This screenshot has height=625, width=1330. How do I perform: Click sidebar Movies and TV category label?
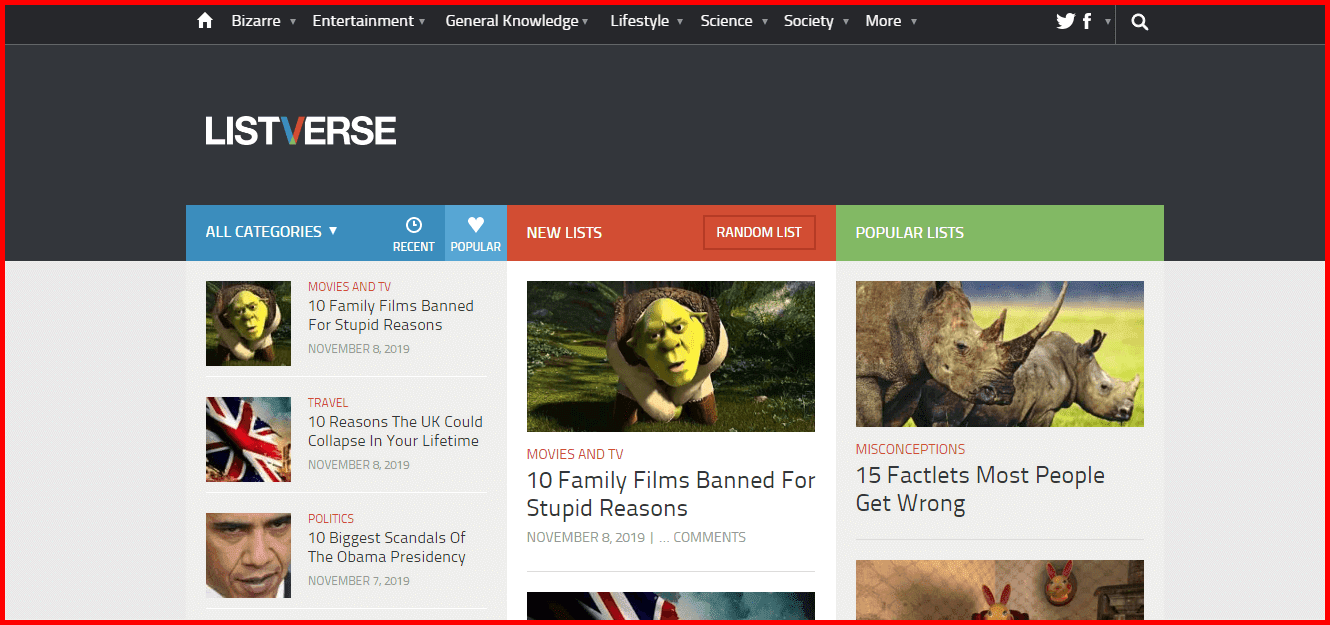350,287
